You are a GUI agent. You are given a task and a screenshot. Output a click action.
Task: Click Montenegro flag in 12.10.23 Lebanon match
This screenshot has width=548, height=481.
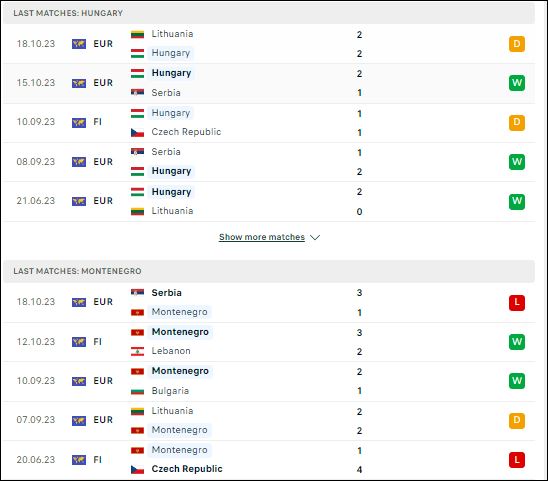tap(137, 332)
